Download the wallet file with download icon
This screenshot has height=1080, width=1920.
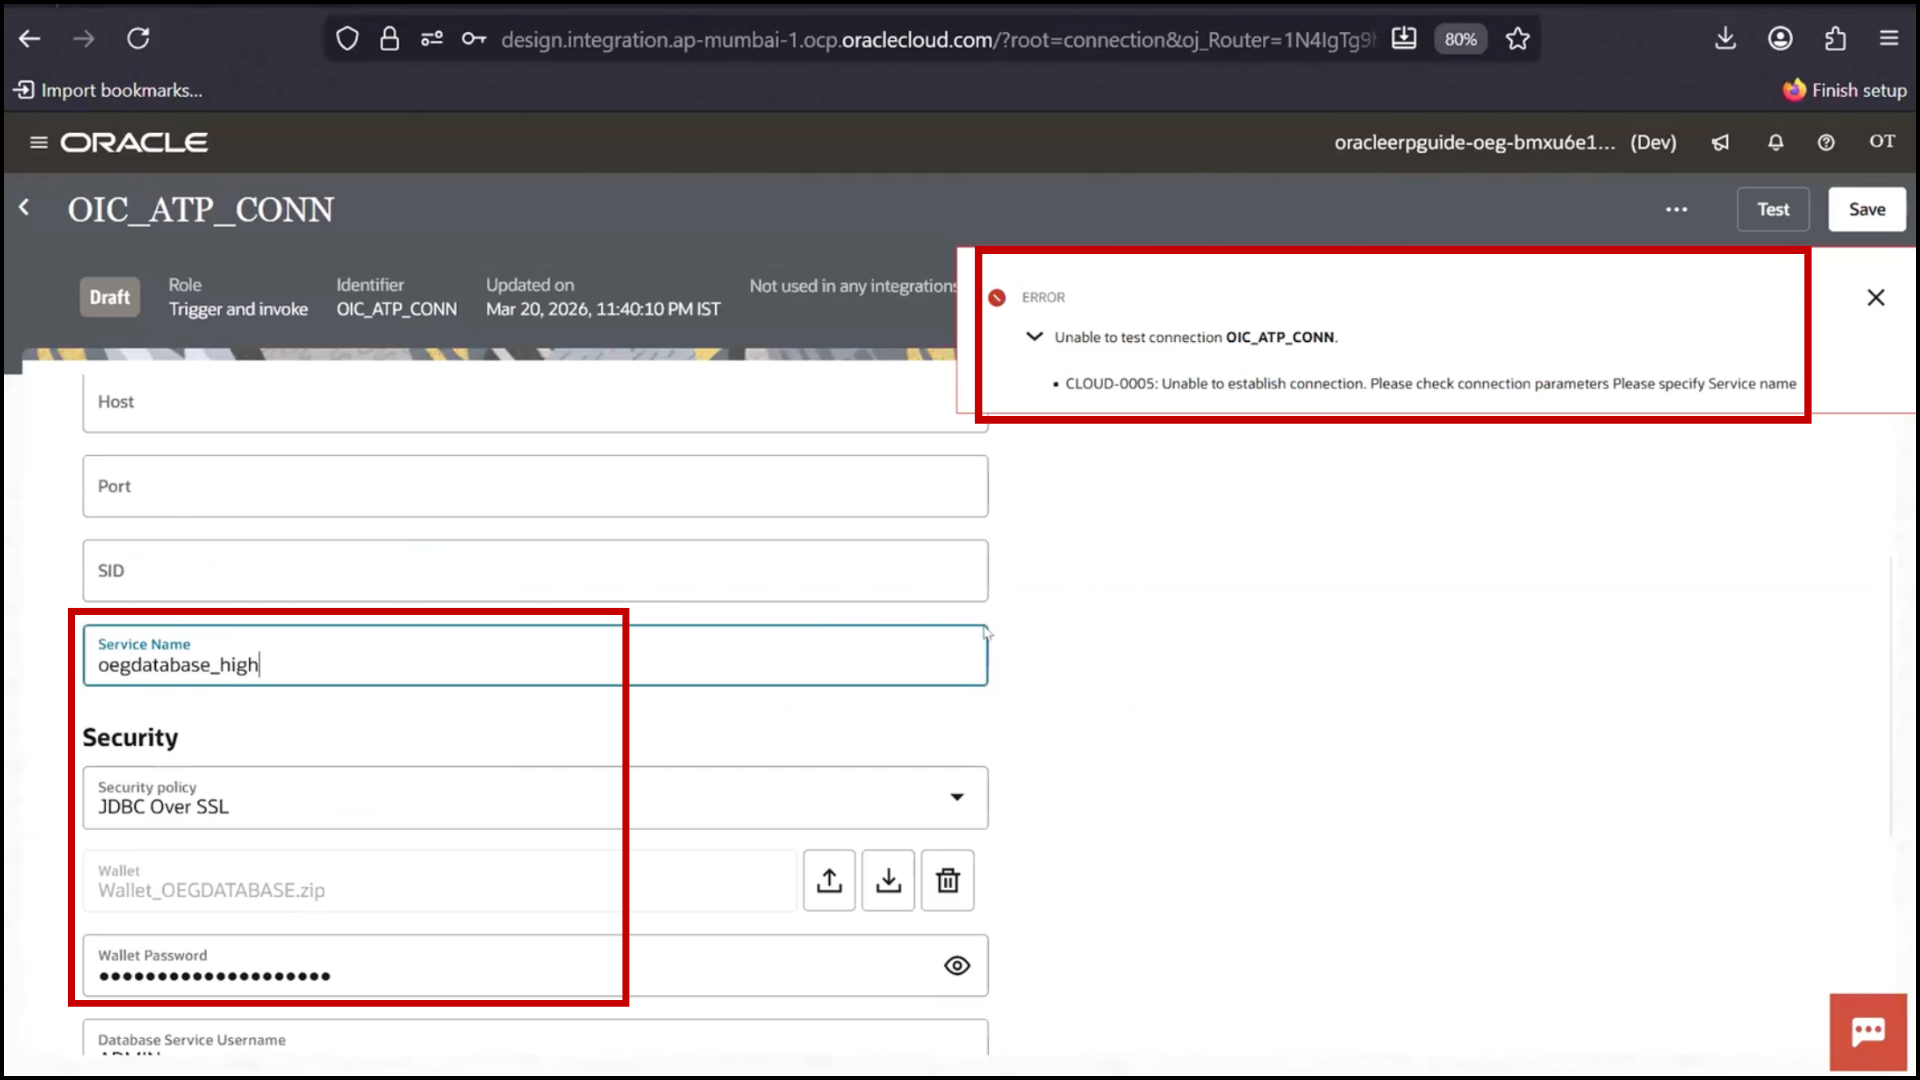tap(888, 880)
